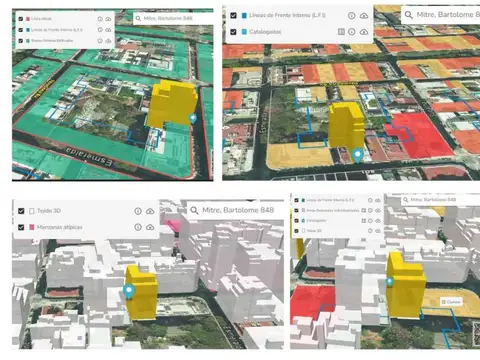This screenshot has width=480, height=360.
Task: Click location pin in red-orange parcels map
Action: coord(358,156)
